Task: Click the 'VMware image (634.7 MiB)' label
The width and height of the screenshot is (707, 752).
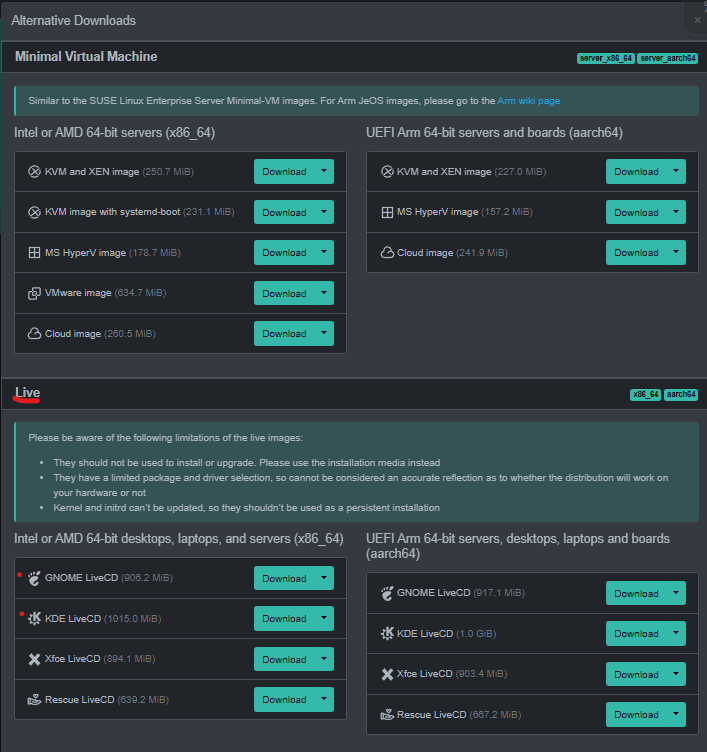Action: [x=106, y=293]
